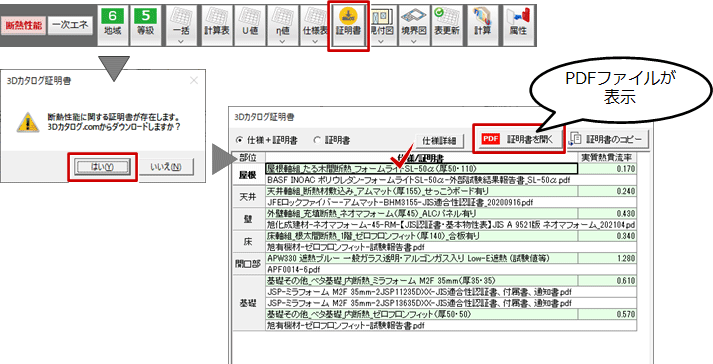Select the 旭有機材 pdf under 基礎
This screenshot has height=364, width=713.
pyautogui.click(x=451, y=326)
